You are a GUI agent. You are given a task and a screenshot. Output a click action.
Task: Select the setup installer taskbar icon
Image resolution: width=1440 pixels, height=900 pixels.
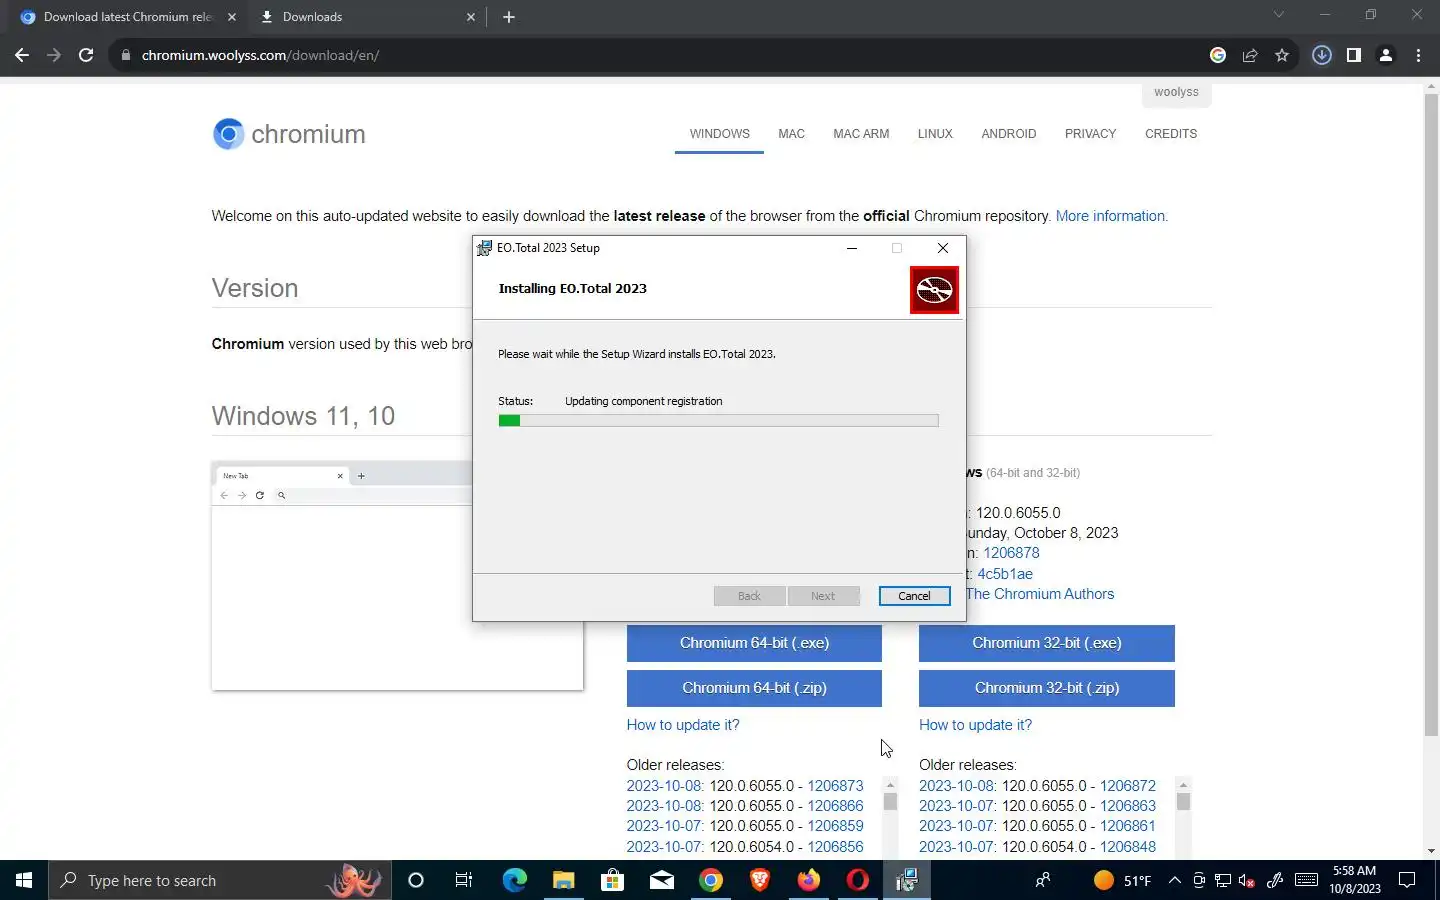(906, 880)
